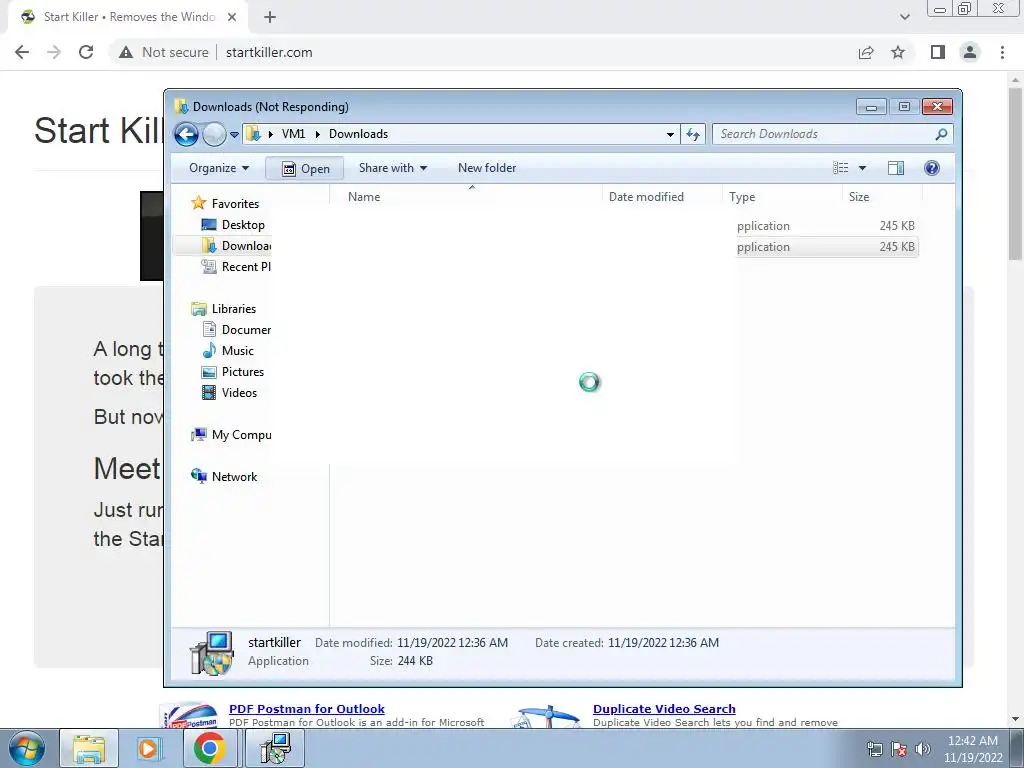Screen dimensions: 1024x768
Task: Open Windows Explorer from taskbar
Action: pos(89,748)
